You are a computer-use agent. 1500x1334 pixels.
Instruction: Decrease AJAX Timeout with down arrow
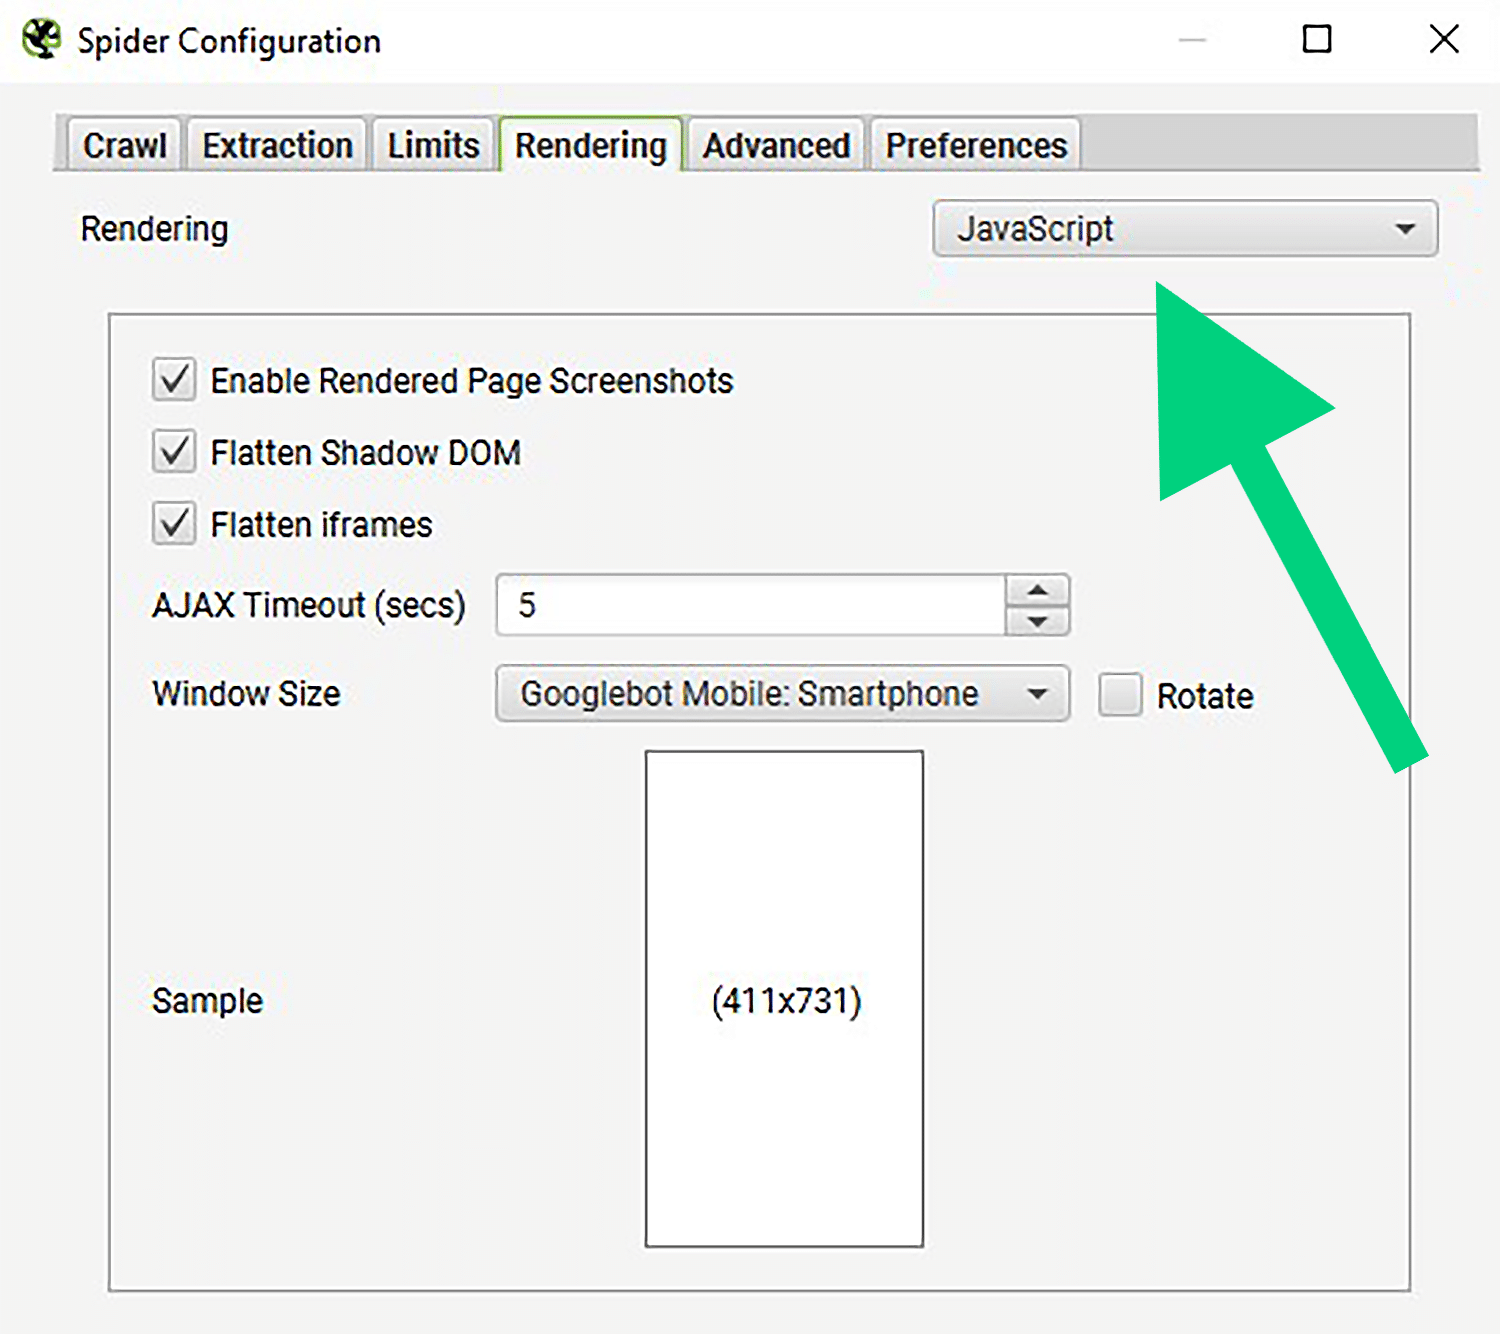click(x=1038, y=621)
